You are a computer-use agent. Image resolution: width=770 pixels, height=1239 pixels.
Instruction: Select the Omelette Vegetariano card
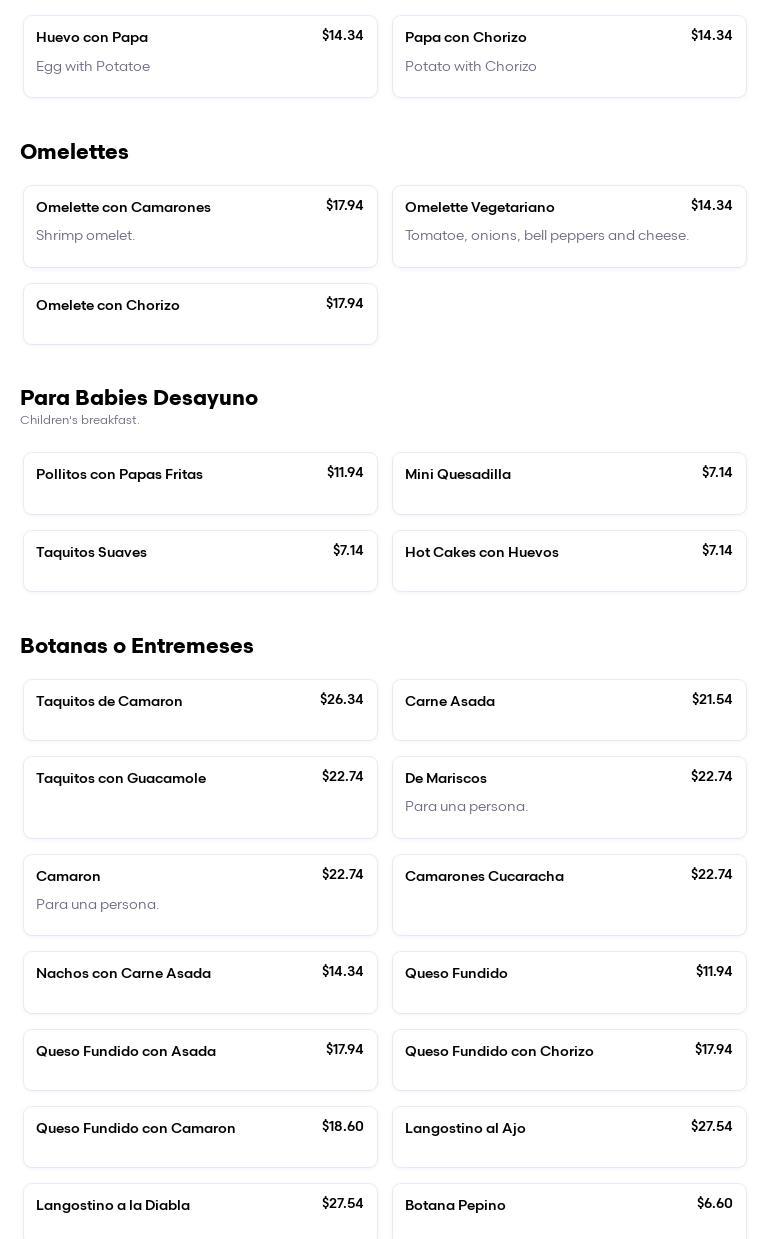pyautogui.click(x=569, y=226)
